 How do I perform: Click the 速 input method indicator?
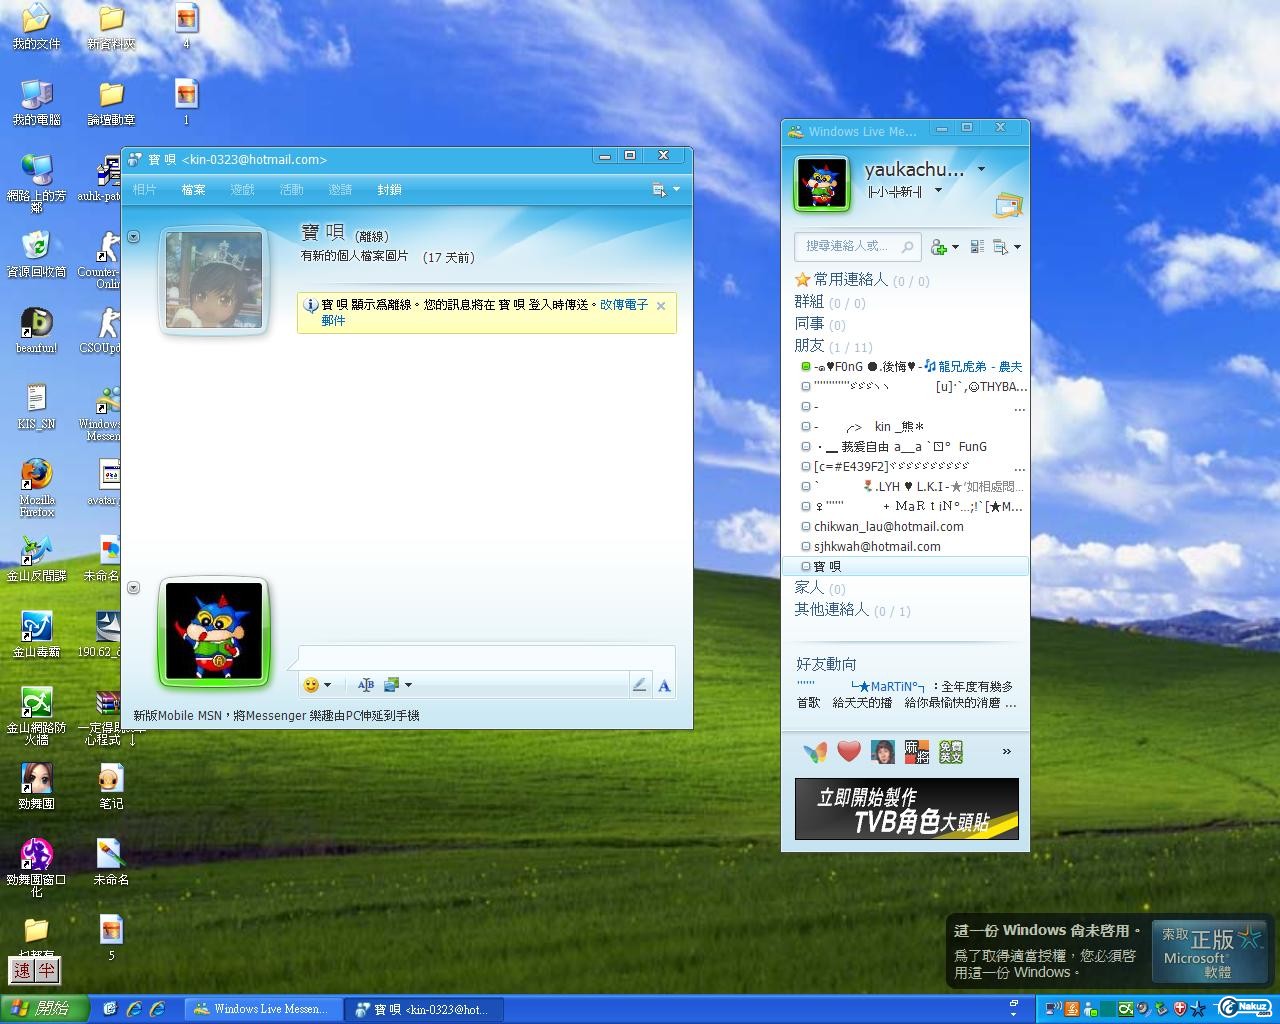point(22,970)
